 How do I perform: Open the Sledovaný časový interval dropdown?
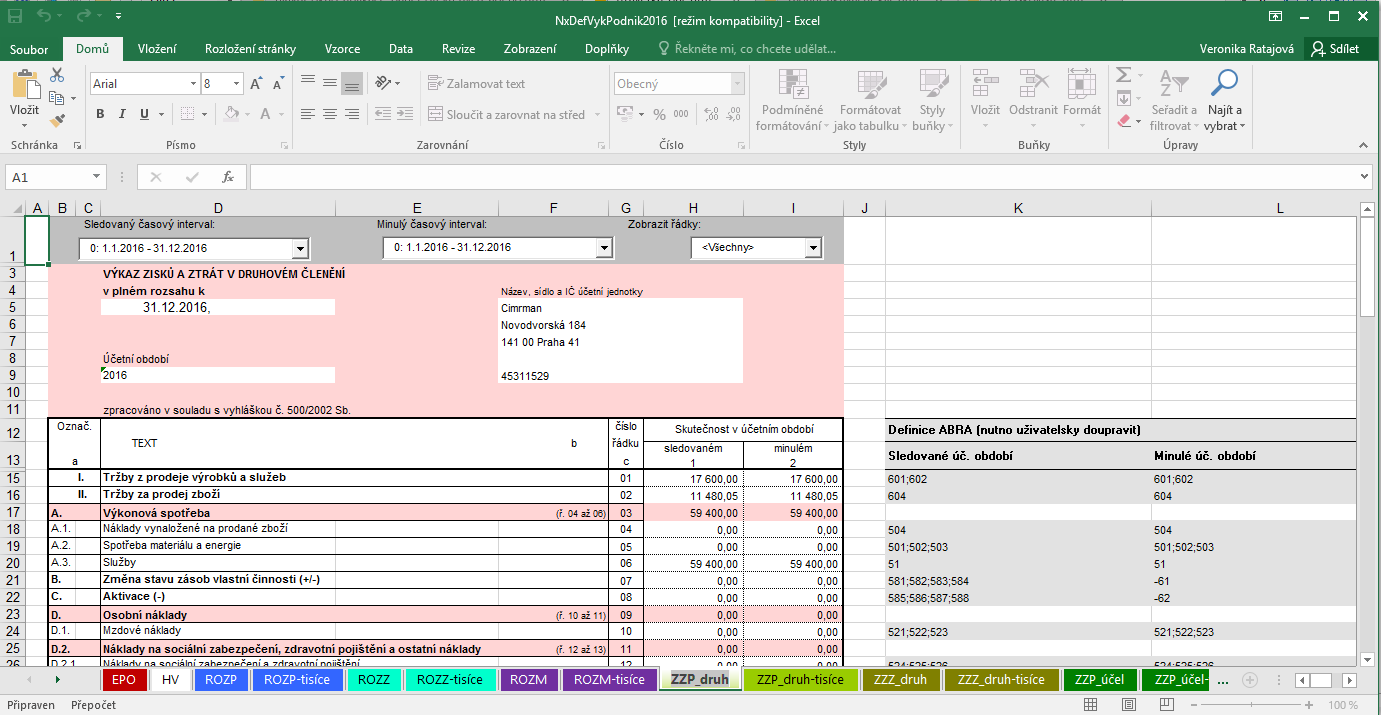pyautogui.click(x=300, y=248)
